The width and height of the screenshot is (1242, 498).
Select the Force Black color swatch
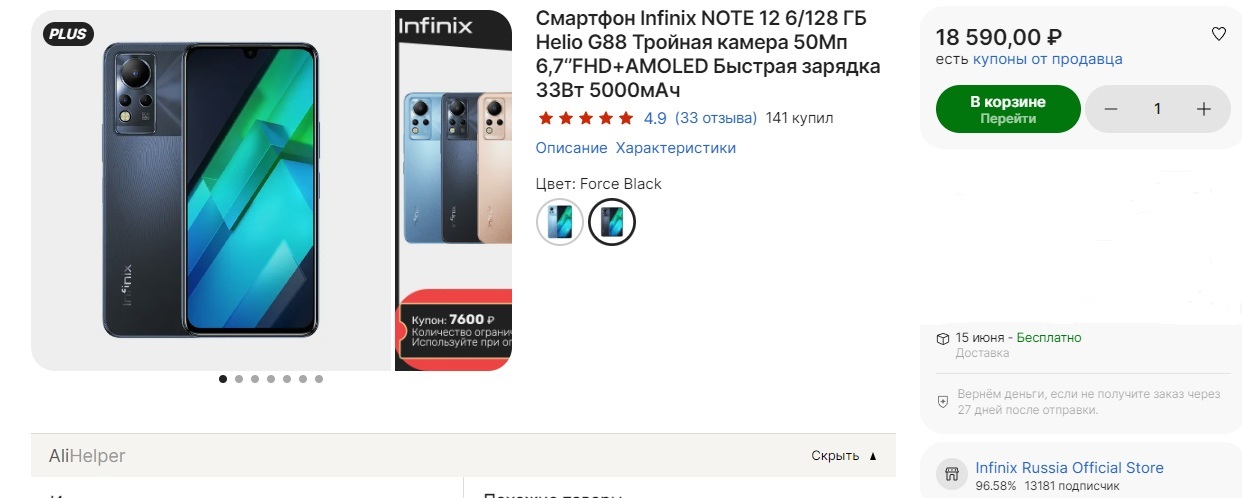coord(611,222)
